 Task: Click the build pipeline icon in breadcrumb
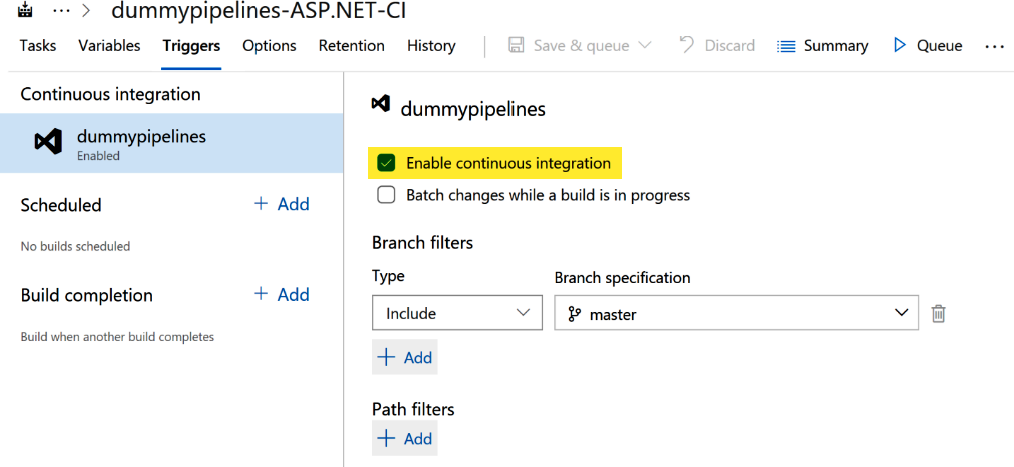[x=25, y=11]
